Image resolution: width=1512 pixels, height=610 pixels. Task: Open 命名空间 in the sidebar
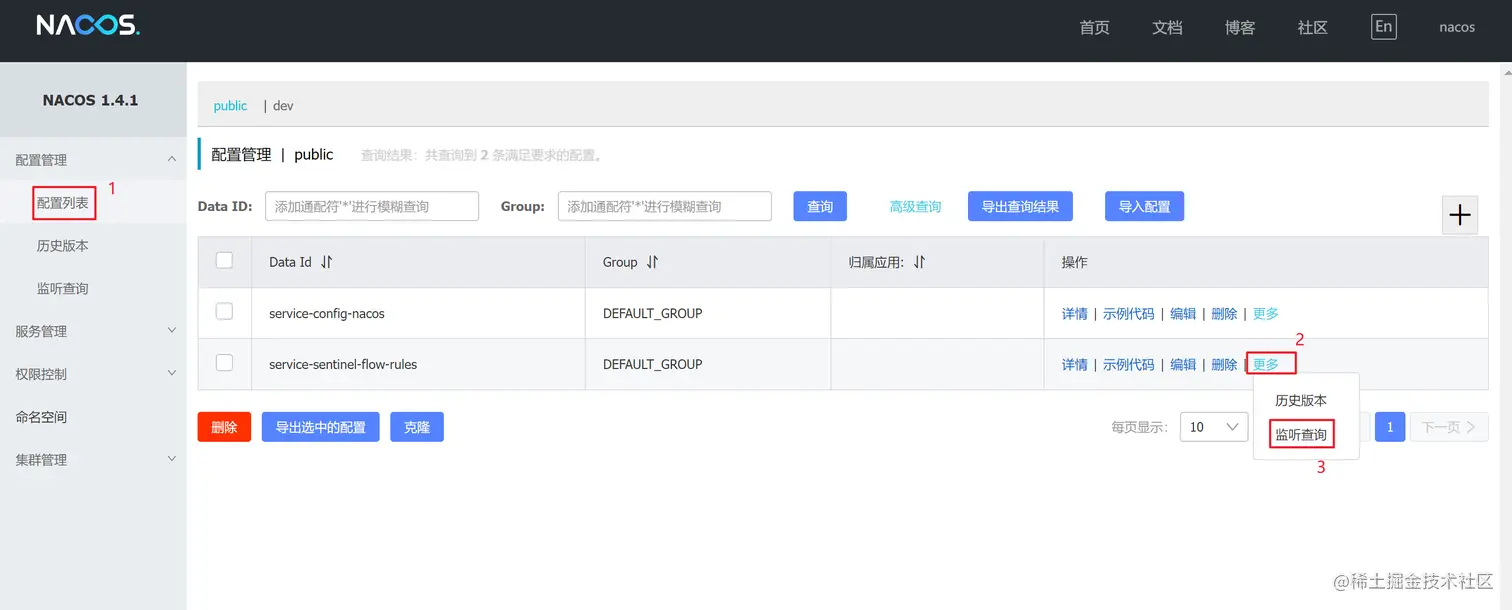pos(41,417)
